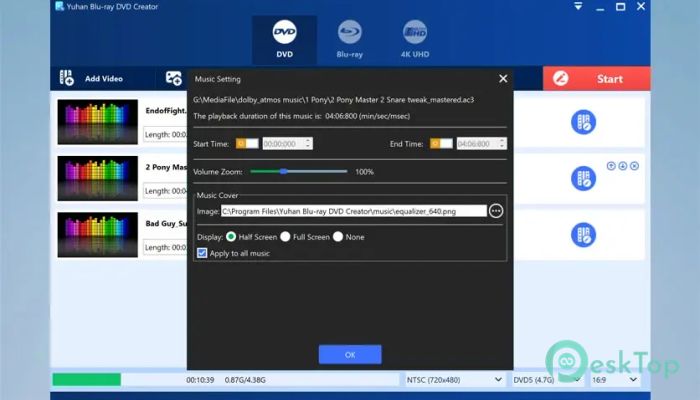Viewport: 700px width, 400px height.
Task: Toggle the Start Time switch
Action: coord(247,143)
